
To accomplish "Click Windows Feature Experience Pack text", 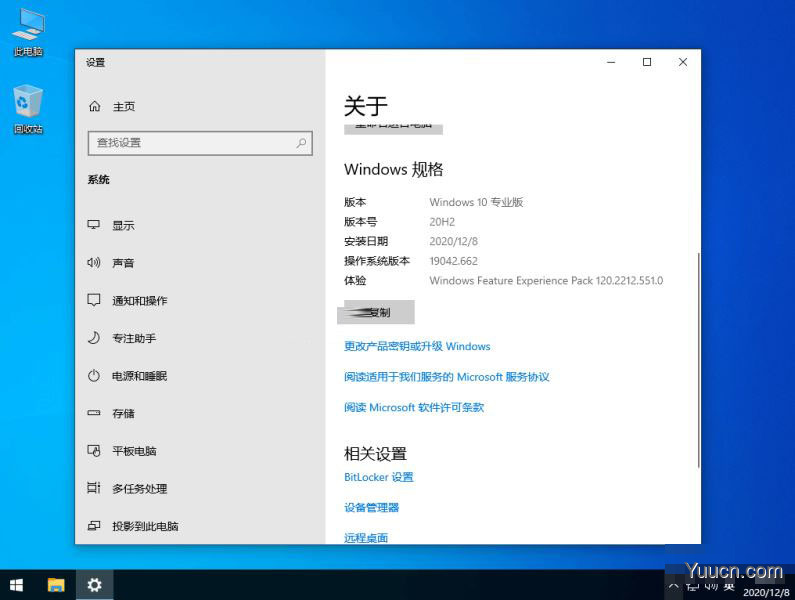I will [546, 280].
